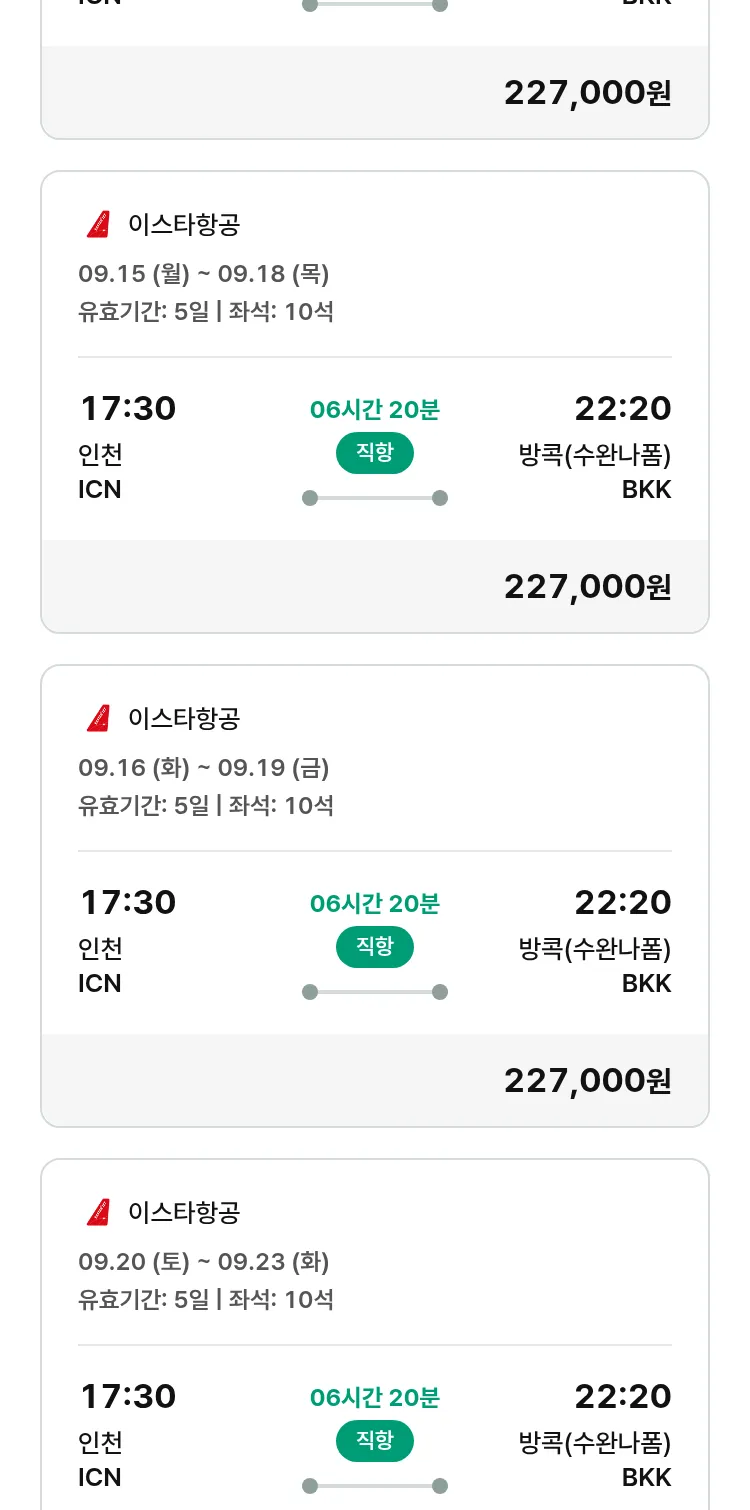Select 227,000원 price of the 09.15 flight
This screenshot has height=1510, width=750.
point(587,587)
